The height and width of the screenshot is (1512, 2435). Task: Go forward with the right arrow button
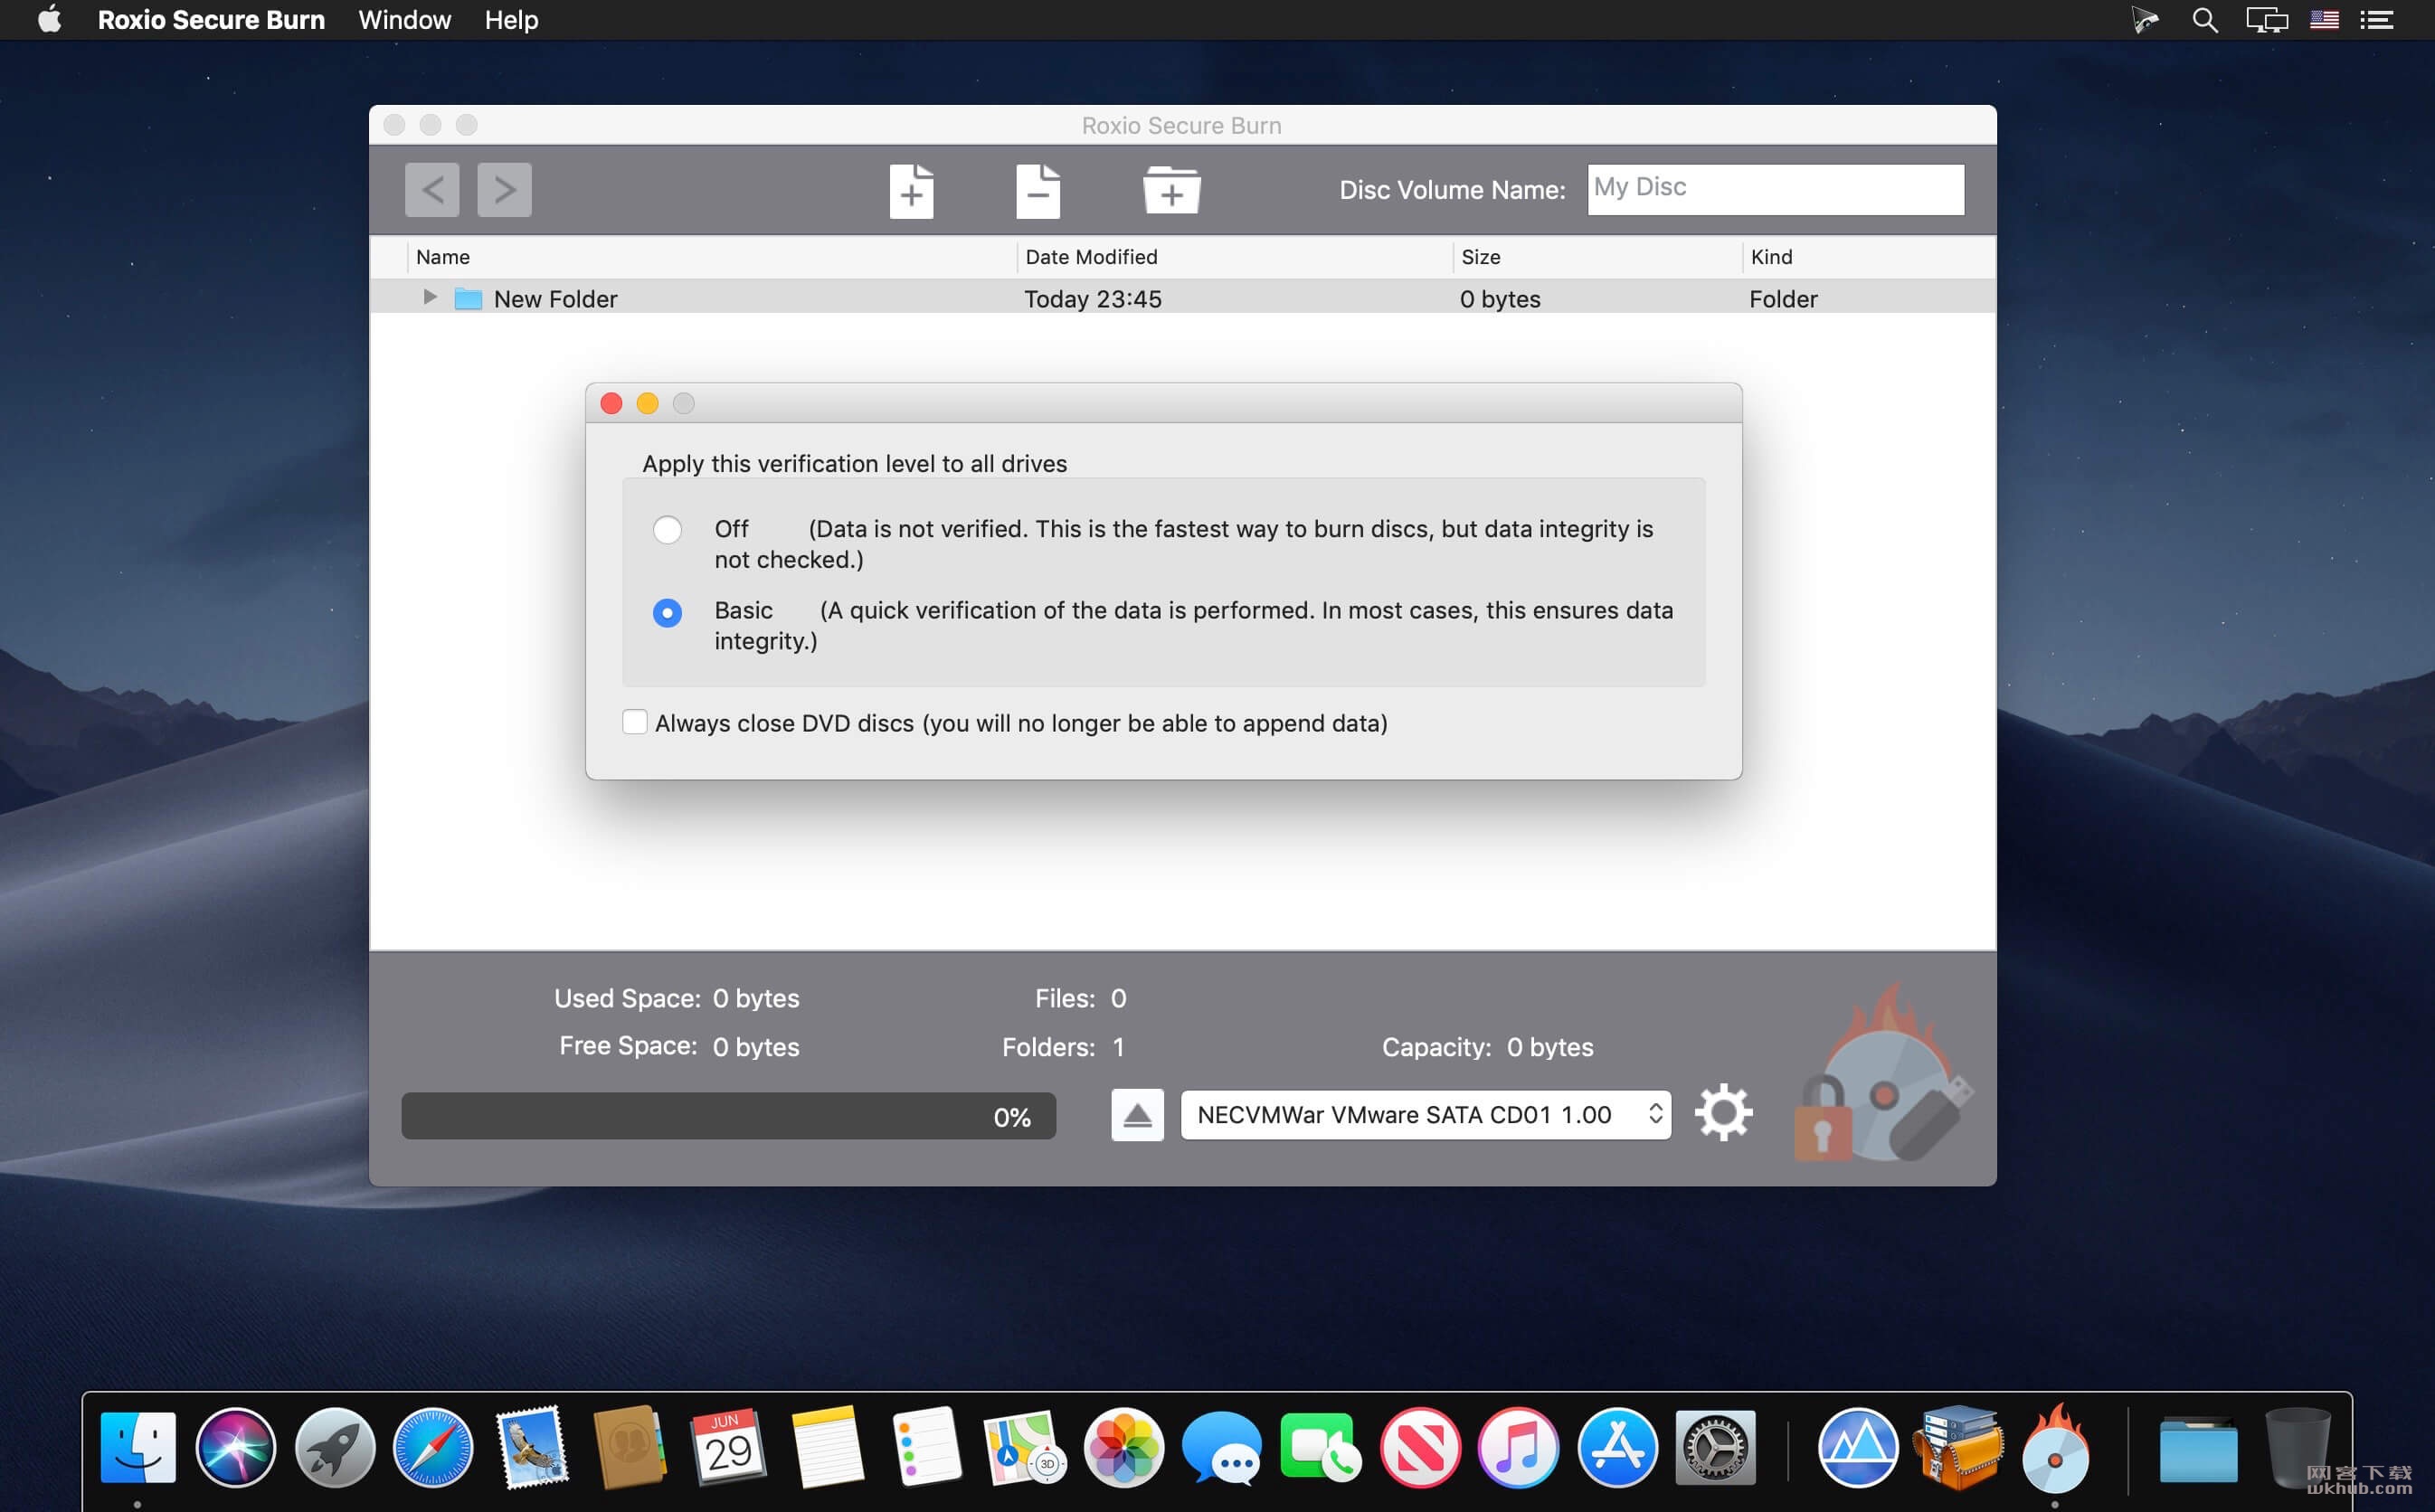(x=504, y=189)
